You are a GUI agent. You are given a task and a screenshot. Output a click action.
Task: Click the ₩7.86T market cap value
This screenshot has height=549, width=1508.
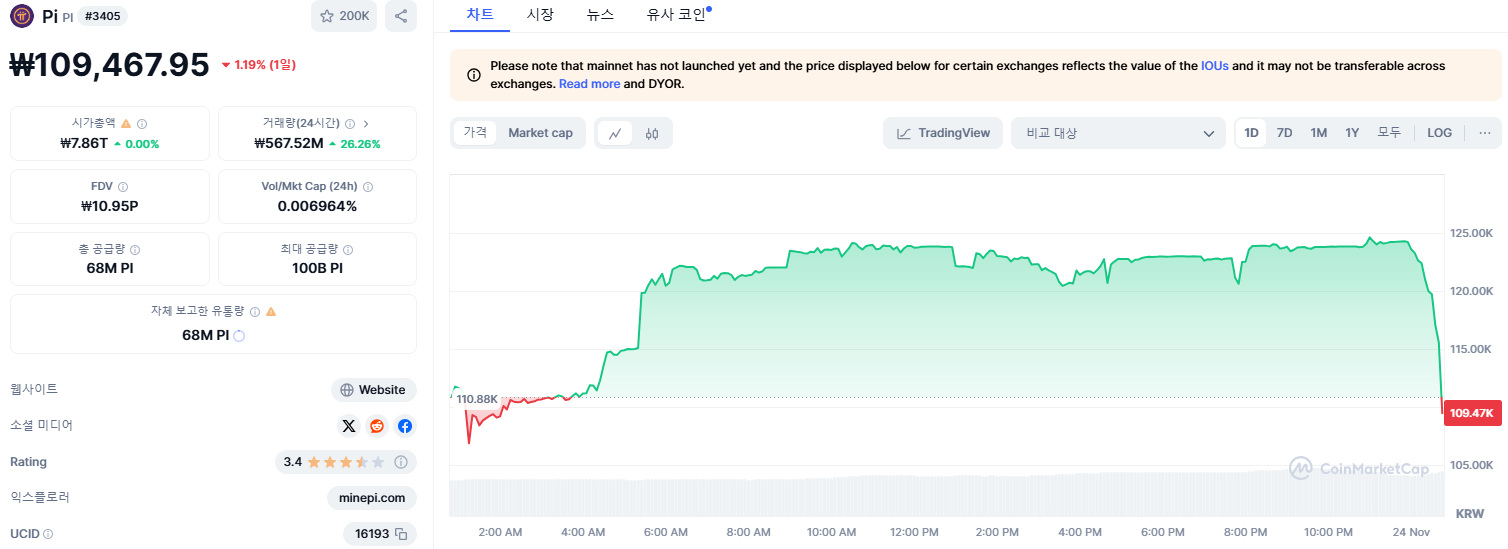84,143
